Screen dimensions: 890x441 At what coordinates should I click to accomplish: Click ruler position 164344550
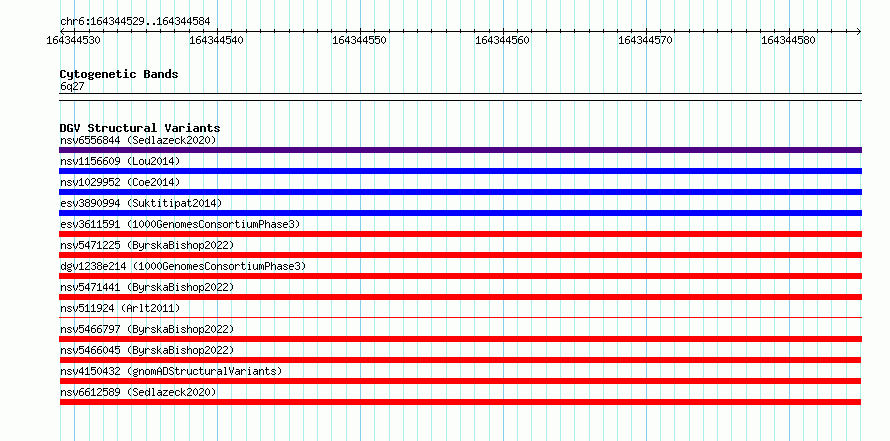tap(359, 40)
